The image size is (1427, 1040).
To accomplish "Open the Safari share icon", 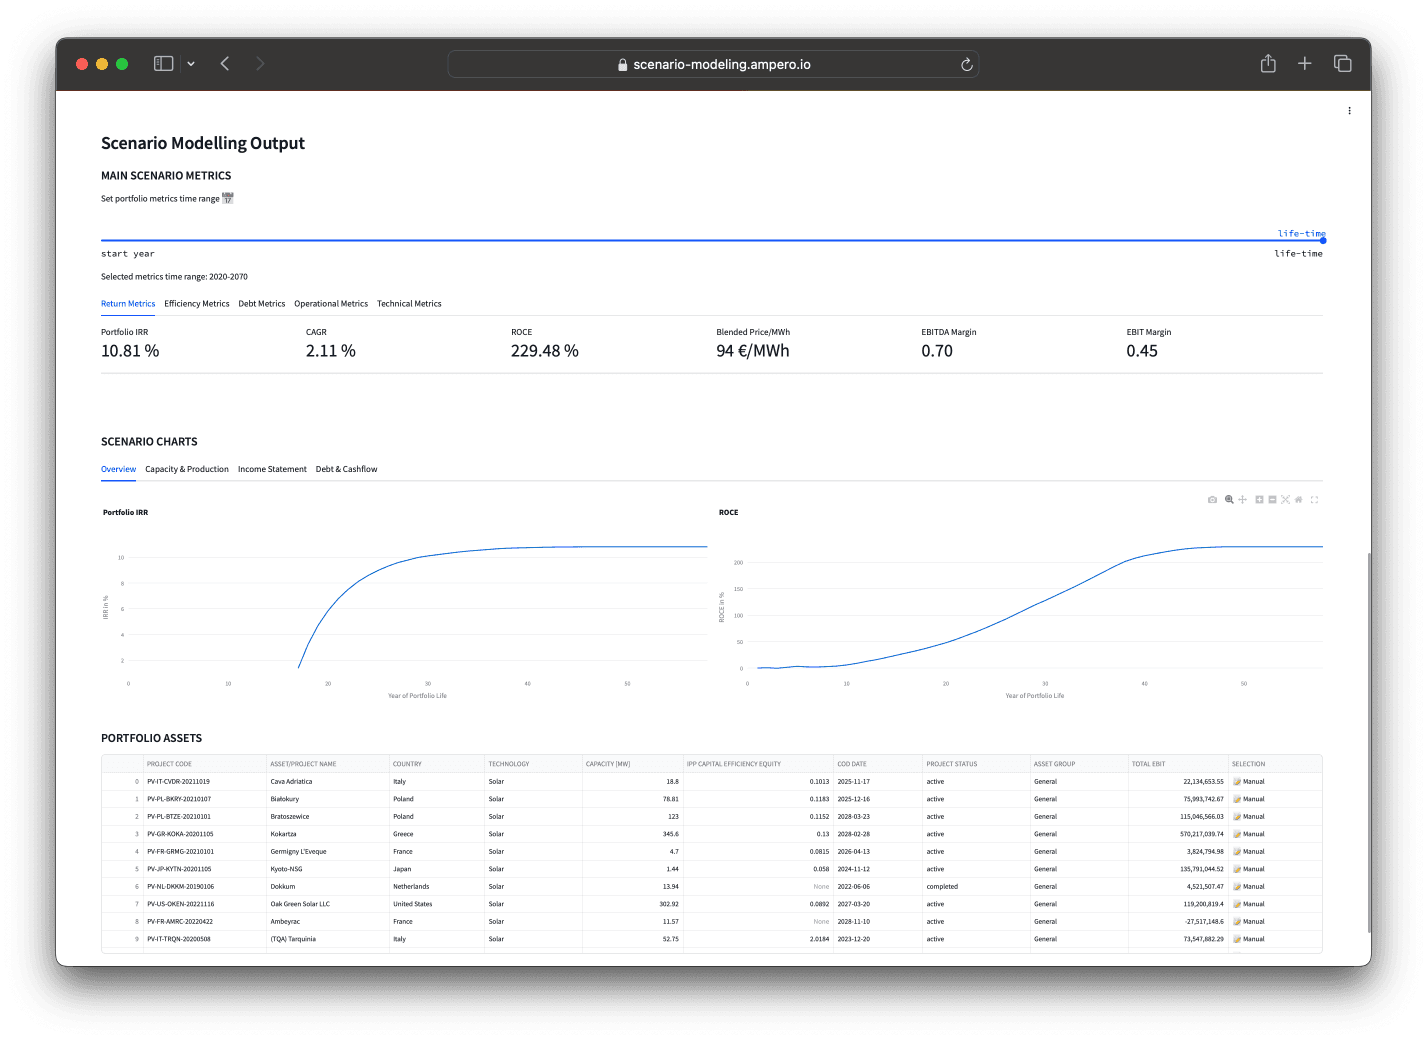I will (x=1268, y=64).
